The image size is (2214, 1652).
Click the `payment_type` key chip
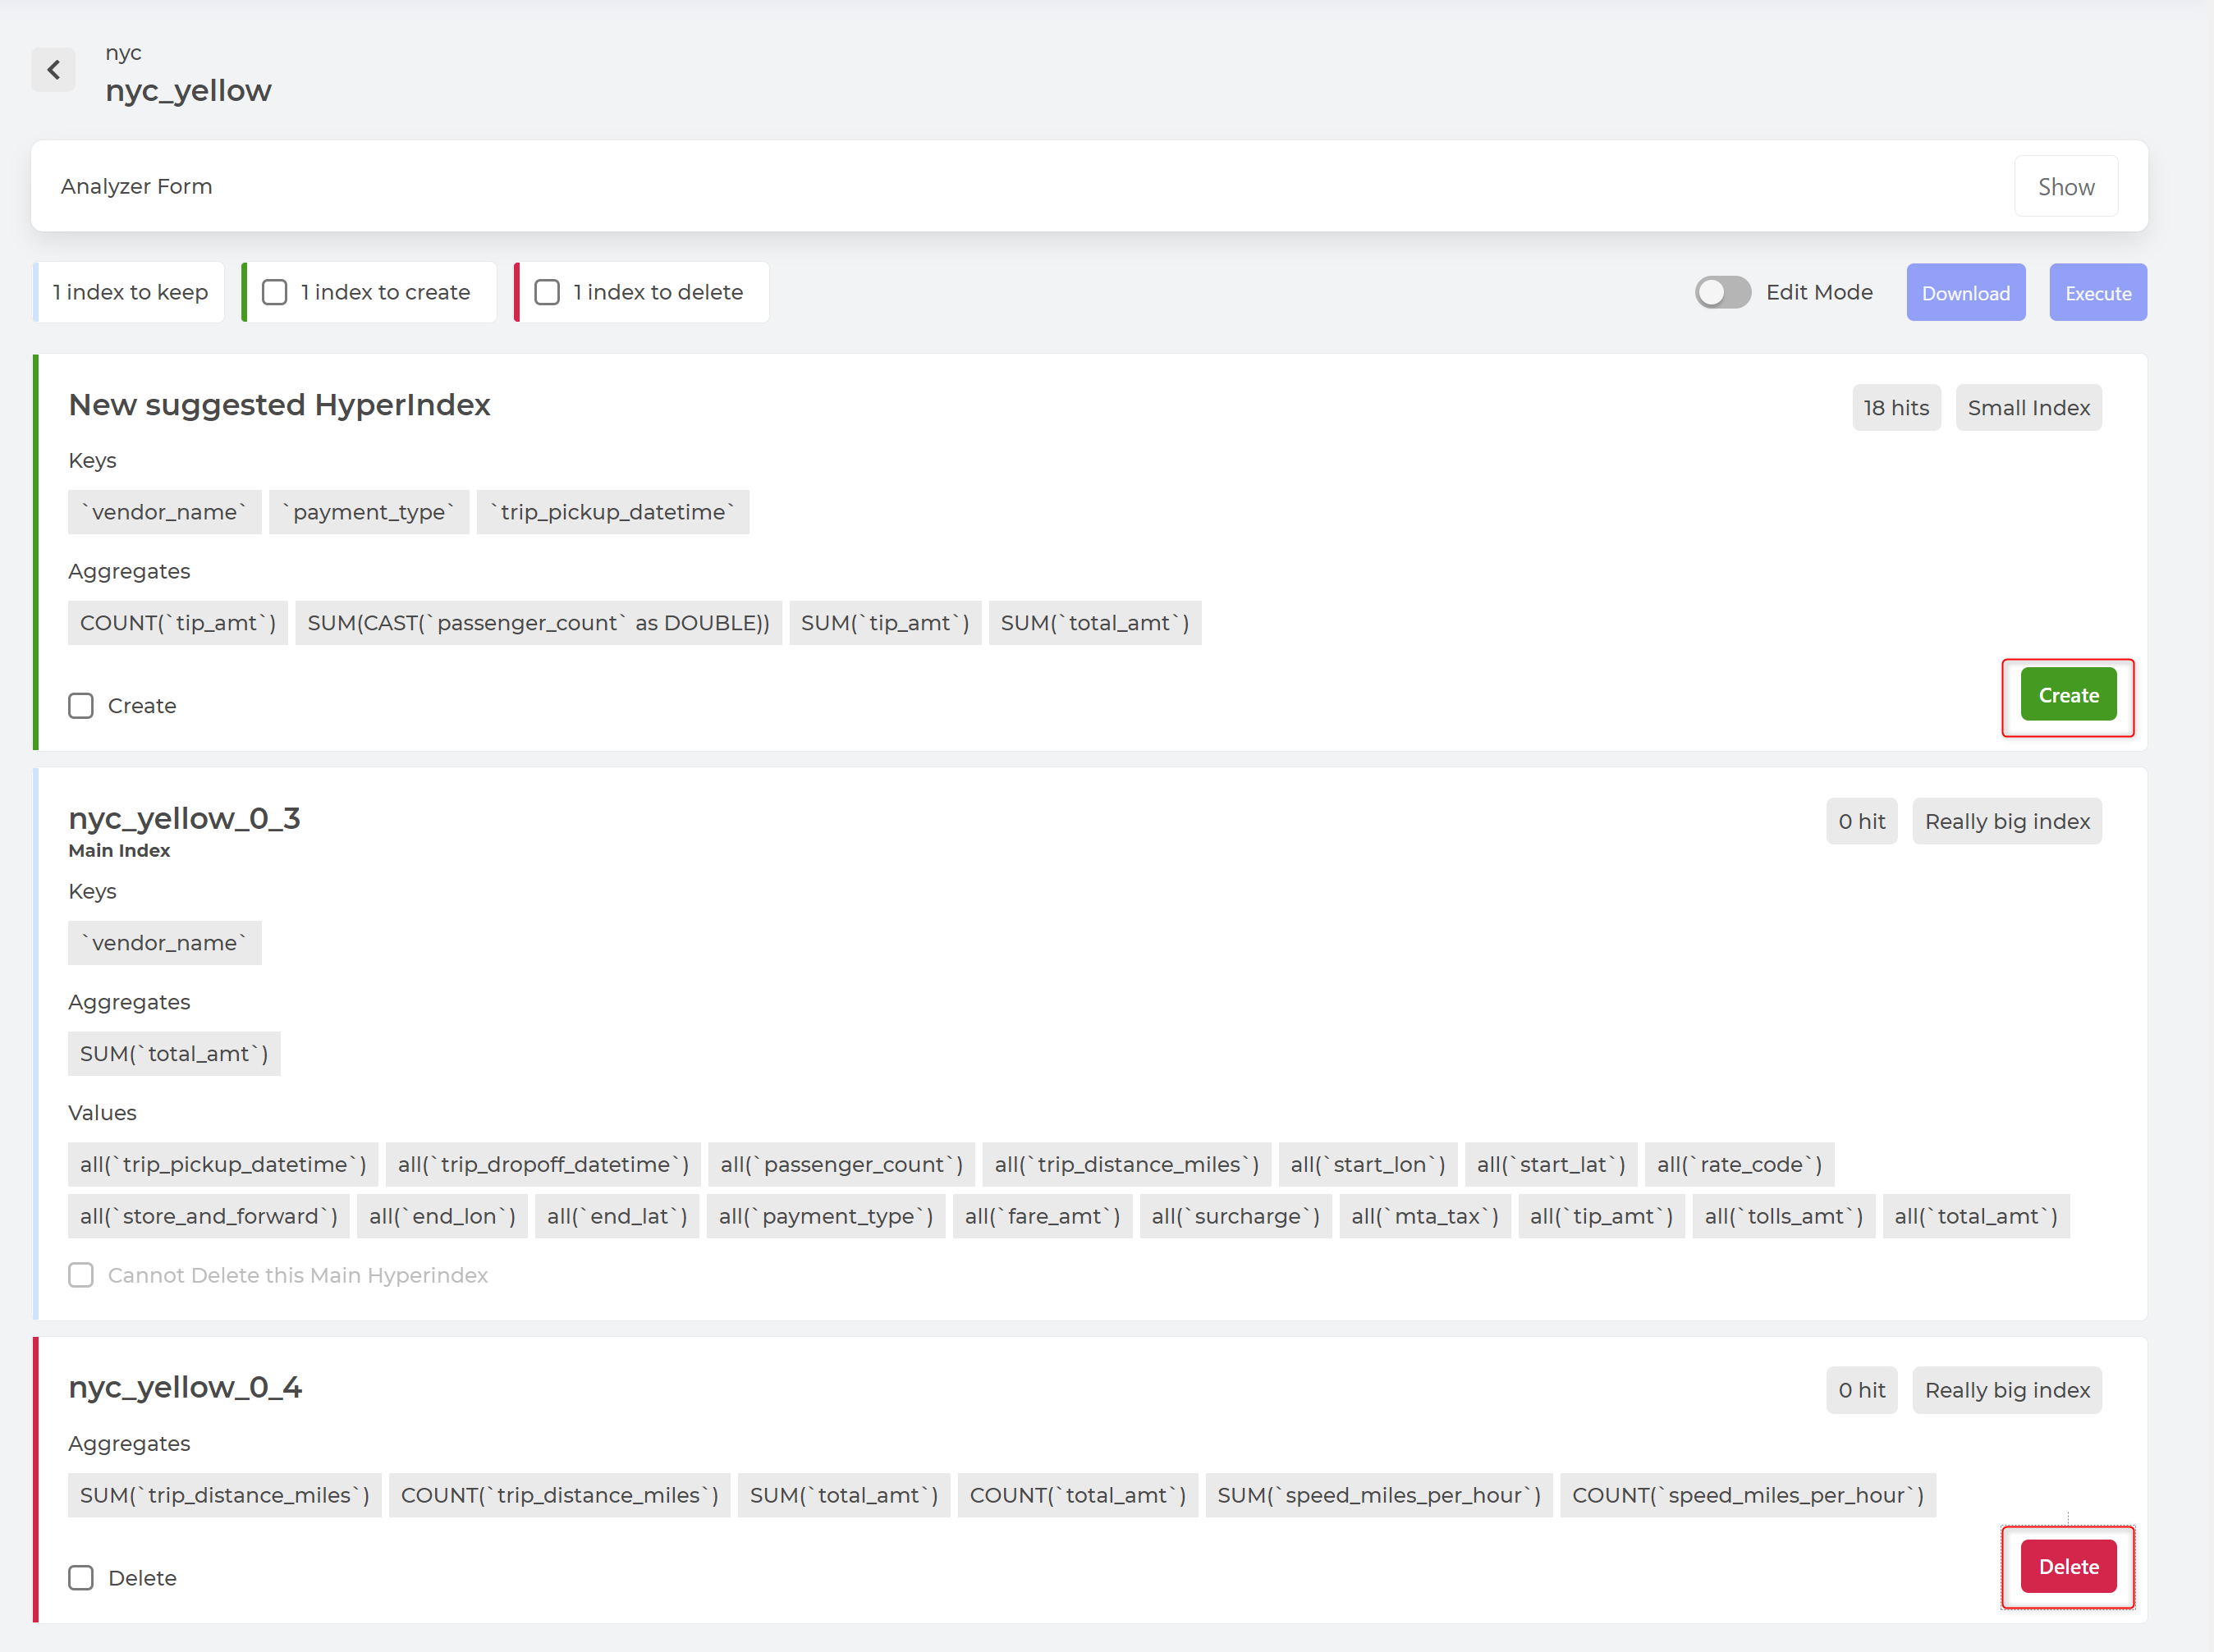click(369, 512)
